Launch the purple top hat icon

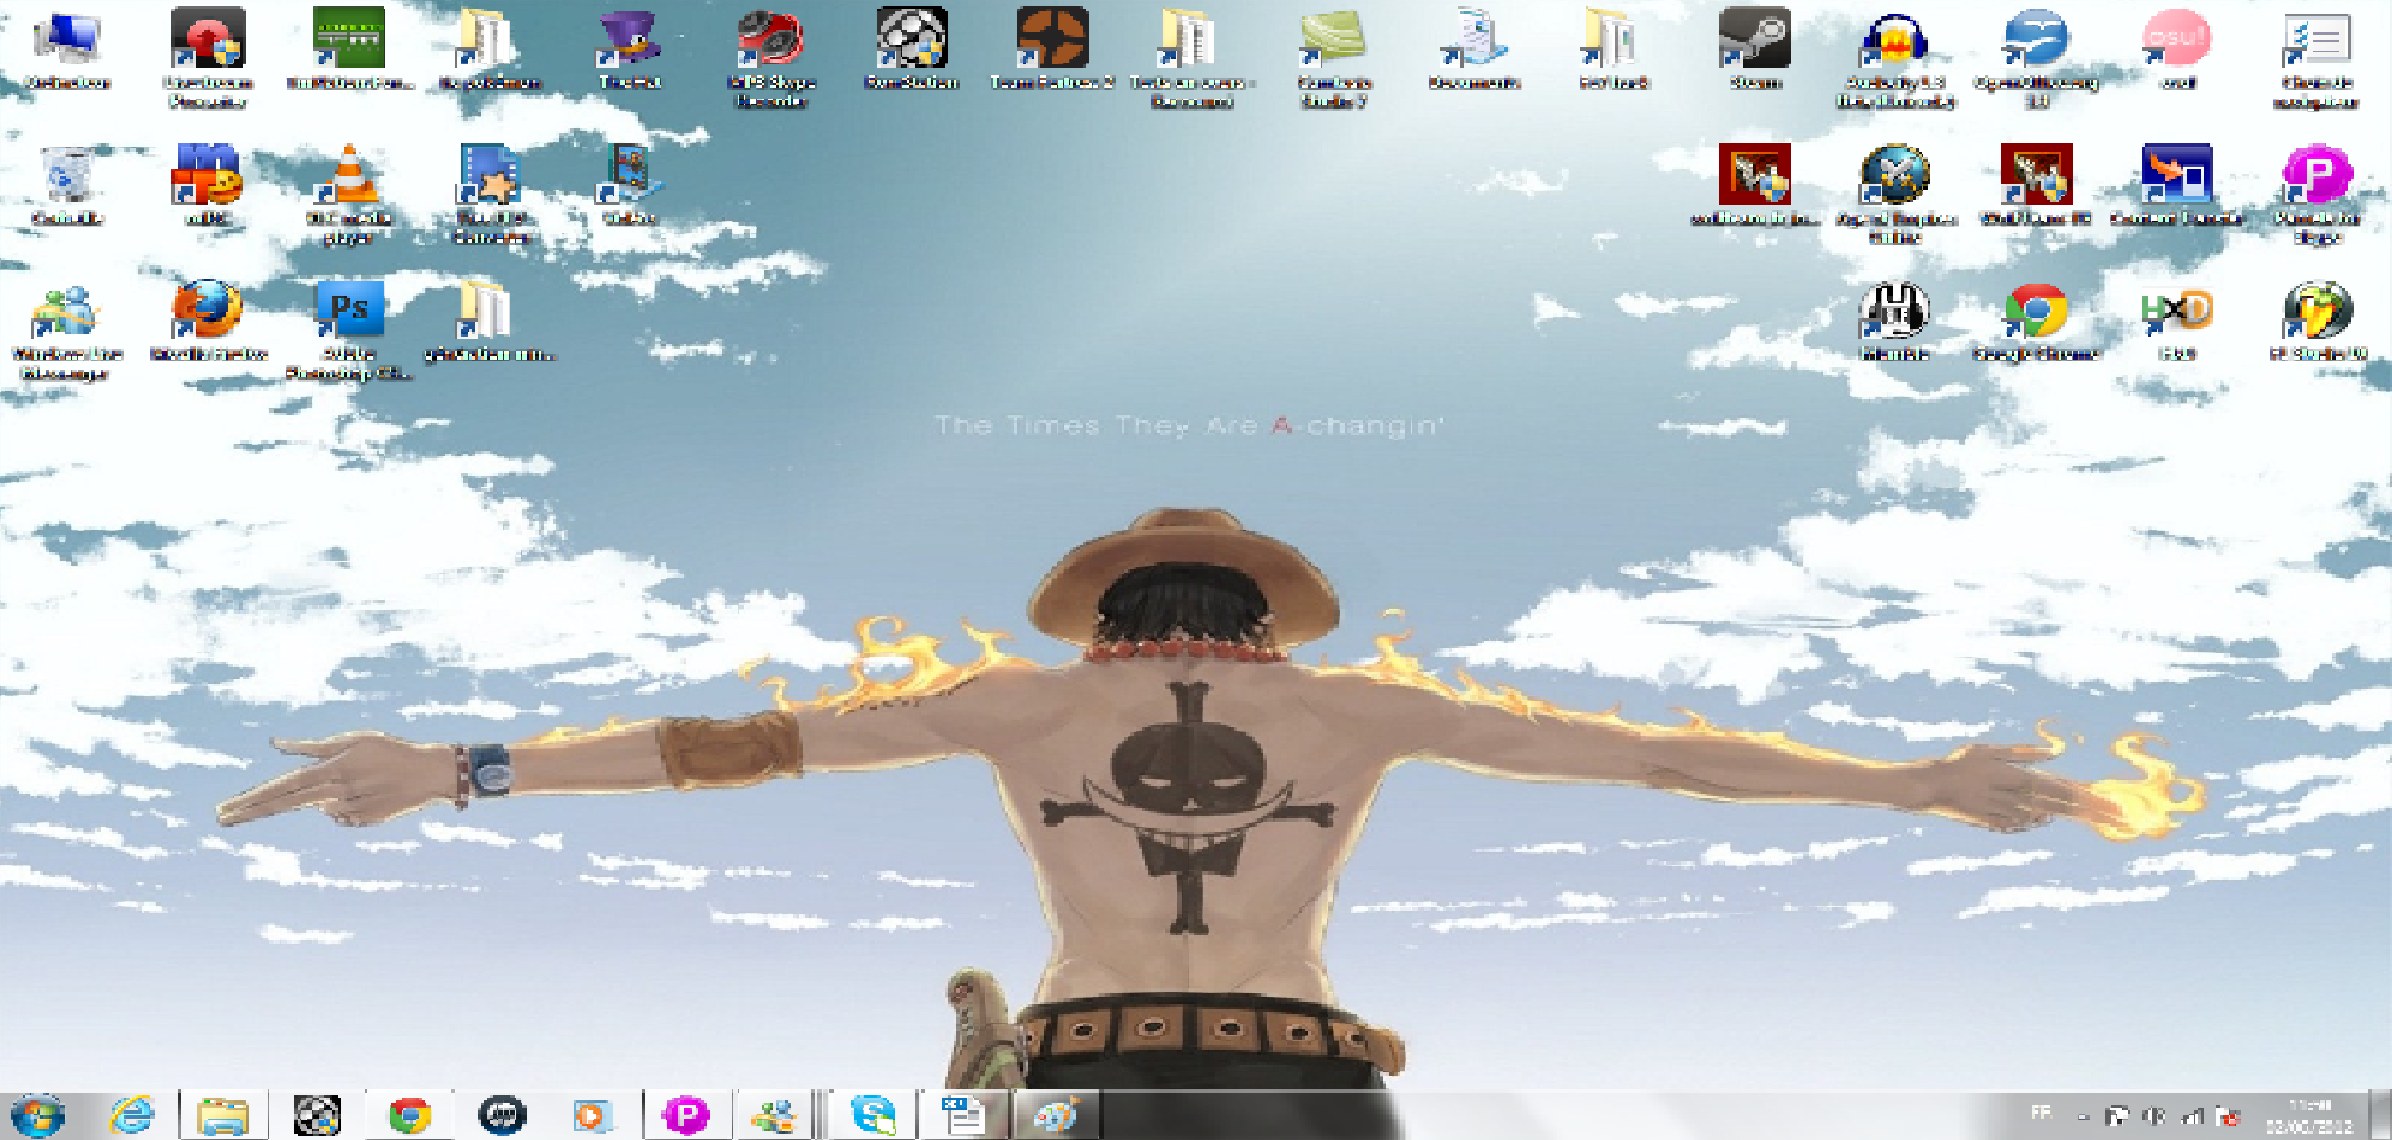pyautogui.click(x=629, y=48)
